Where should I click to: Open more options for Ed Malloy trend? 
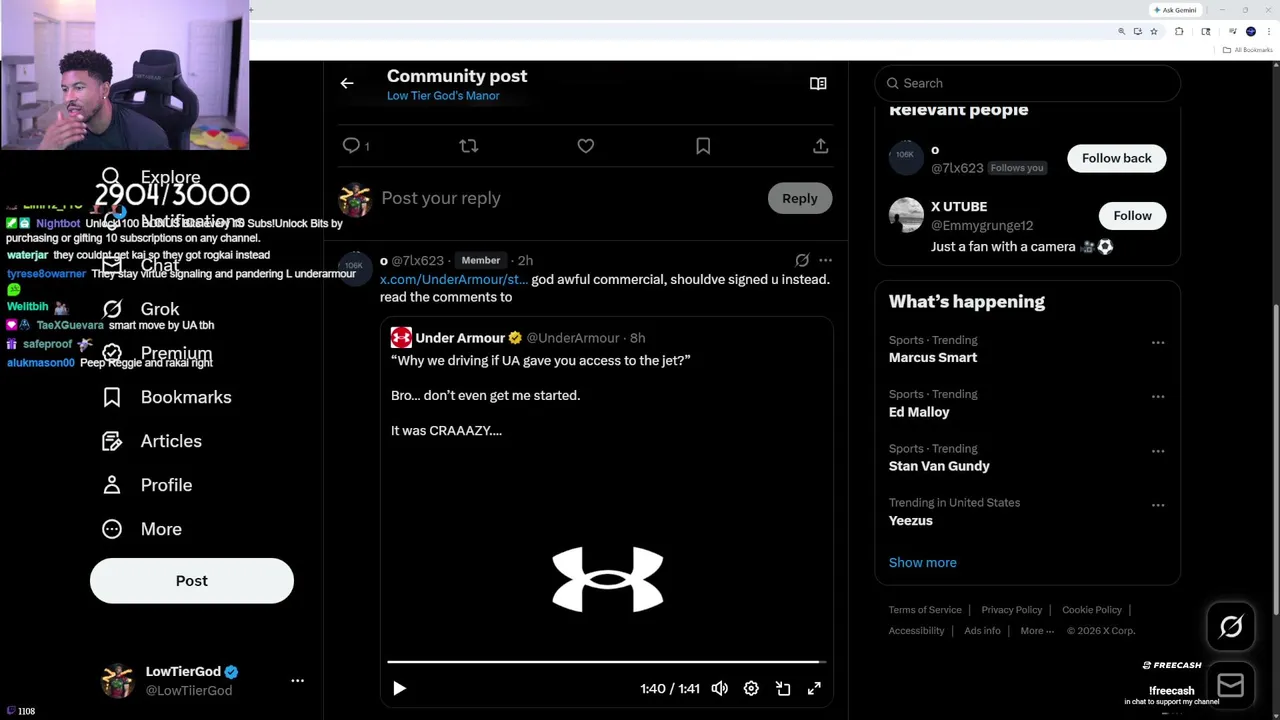[1158, 397]
